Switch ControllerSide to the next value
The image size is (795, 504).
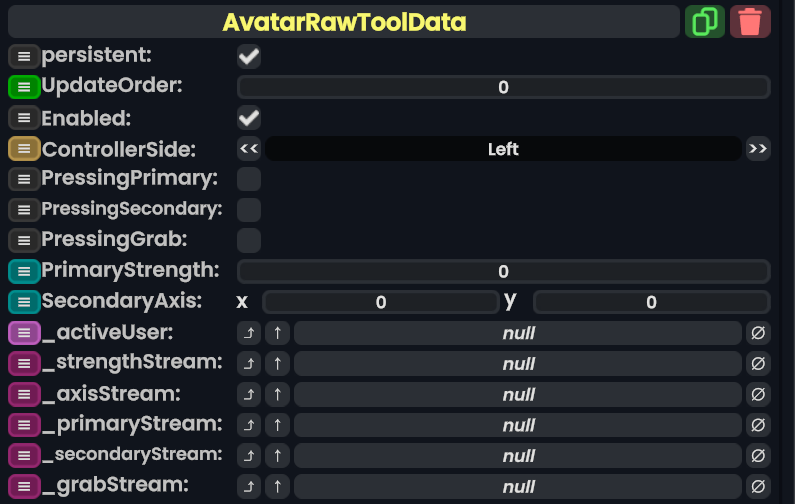point(758,150)
